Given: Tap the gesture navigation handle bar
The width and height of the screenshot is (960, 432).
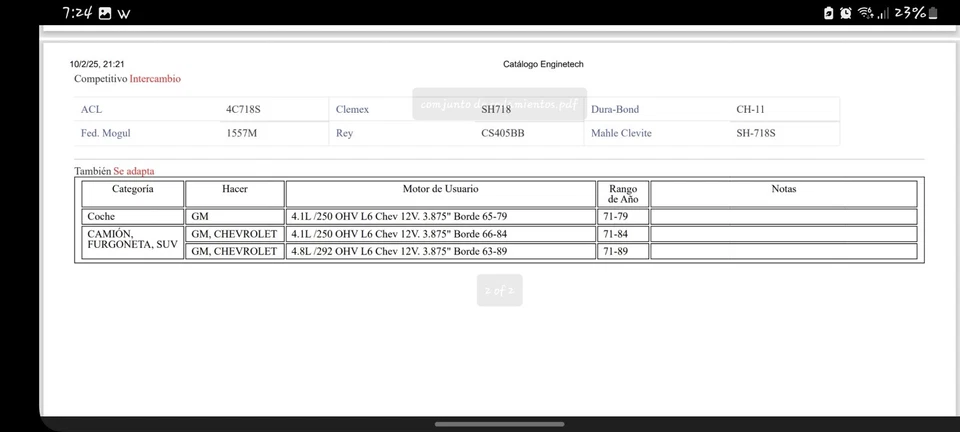Looking at the screenshot, I should click(500, 423).
